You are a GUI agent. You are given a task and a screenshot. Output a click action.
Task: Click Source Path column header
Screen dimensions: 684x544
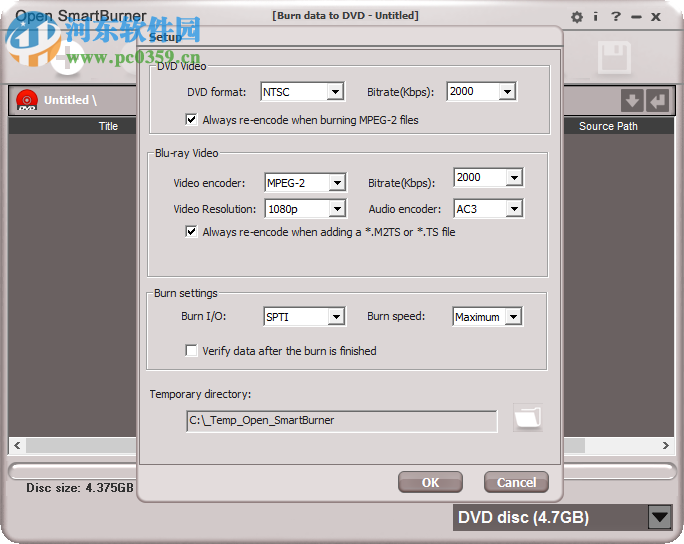608,126
